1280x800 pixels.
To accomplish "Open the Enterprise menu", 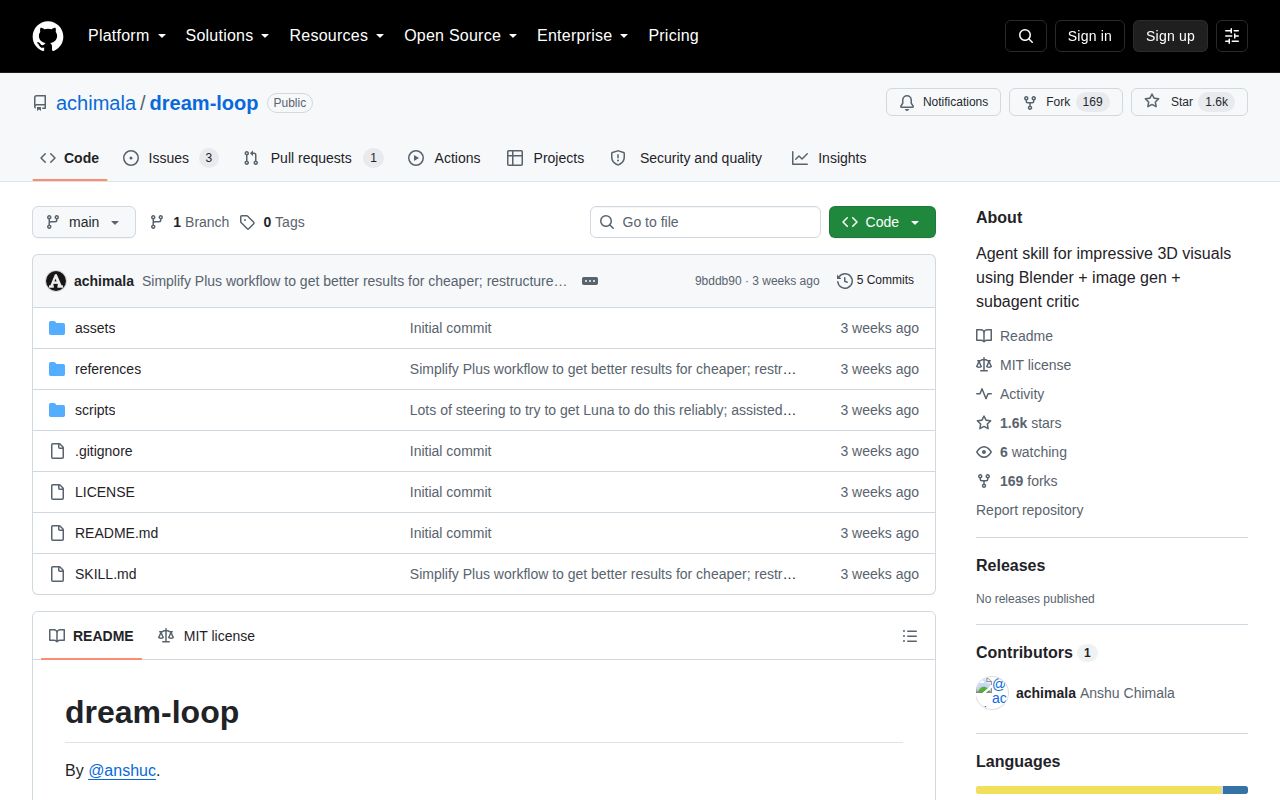I will (x=582, y=36).
